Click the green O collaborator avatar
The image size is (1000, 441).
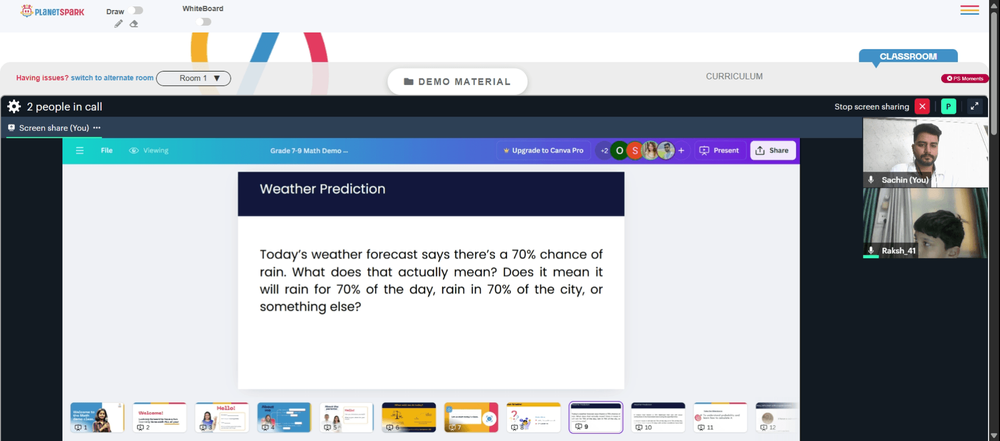[619, 151]
